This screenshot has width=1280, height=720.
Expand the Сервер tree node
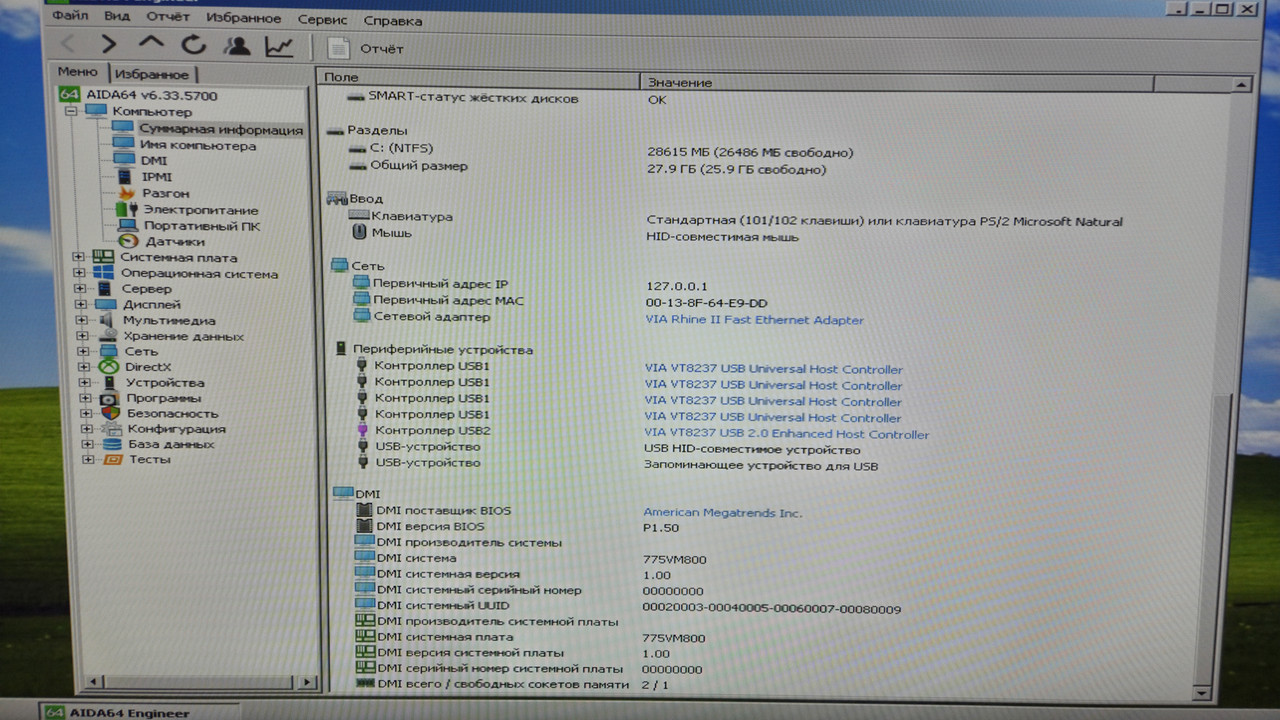tap(79, 289)
